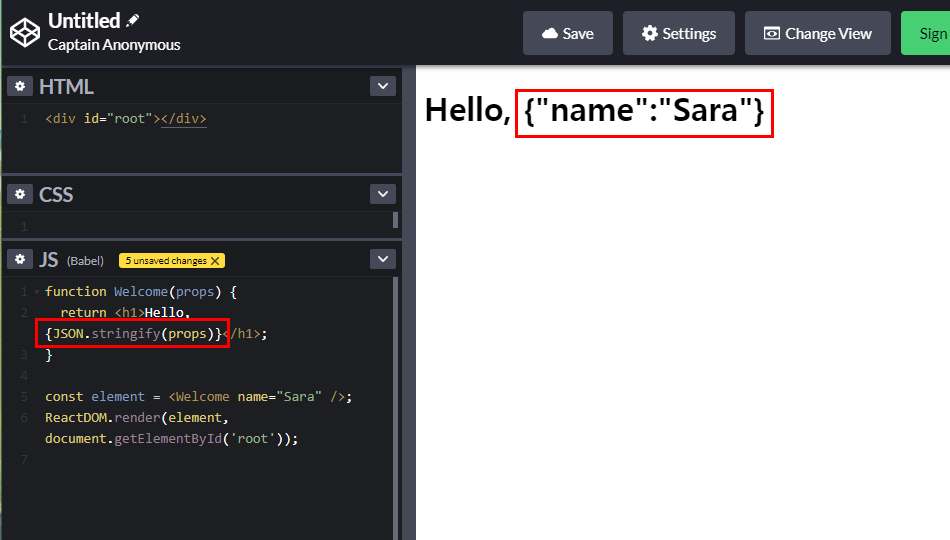This screenshot has height=540, width=950.
Task: Click {"name":"Sara"} output in preview
Action: pyautogui.click(x=644, y=111)
